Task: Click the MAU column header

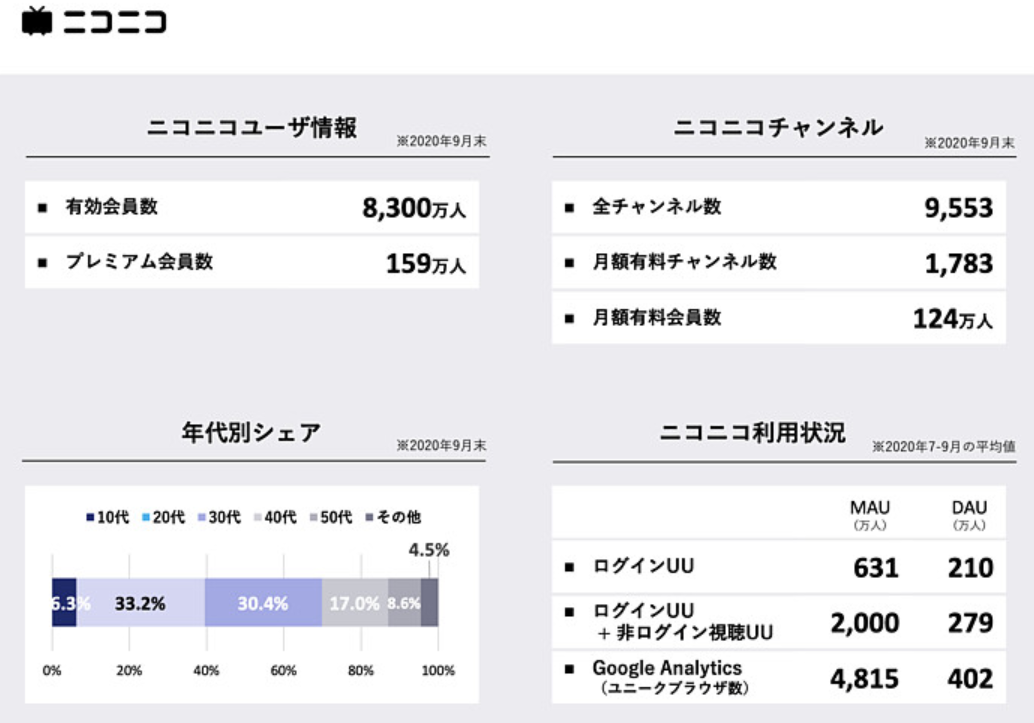Action: click(x=869, y=508)
